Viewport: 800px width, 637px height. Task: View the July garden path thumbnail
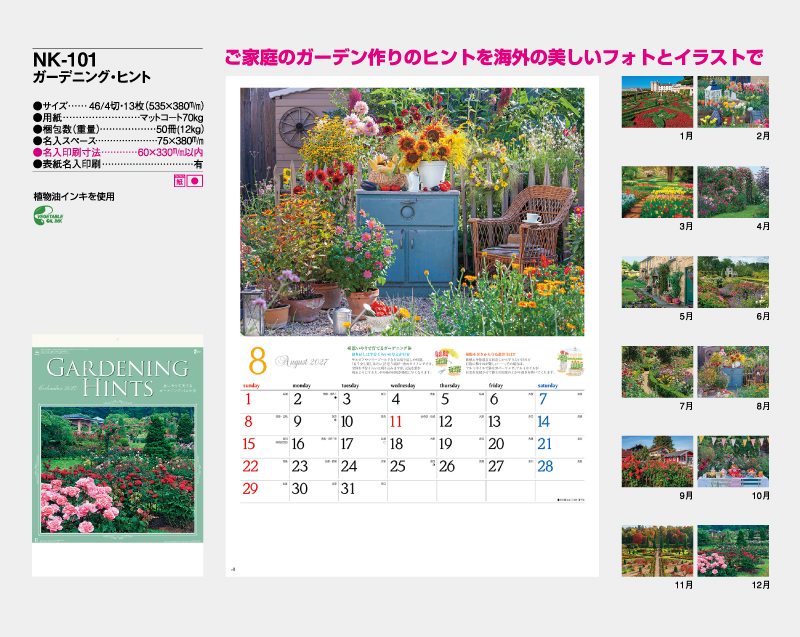pos(657,372)
